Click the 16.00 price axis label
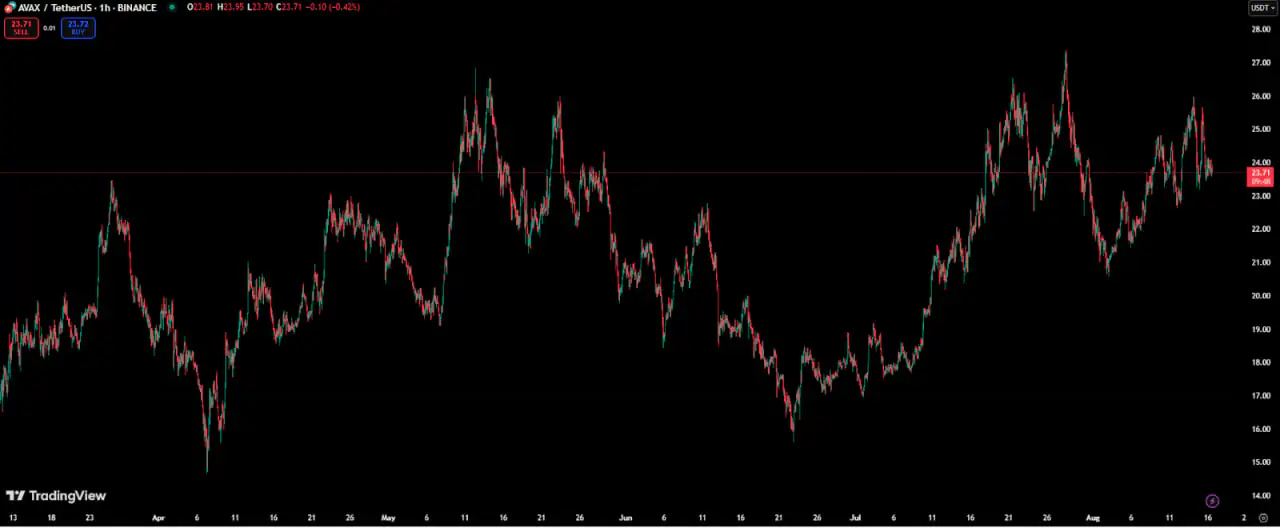 [x=1260, y=429]
